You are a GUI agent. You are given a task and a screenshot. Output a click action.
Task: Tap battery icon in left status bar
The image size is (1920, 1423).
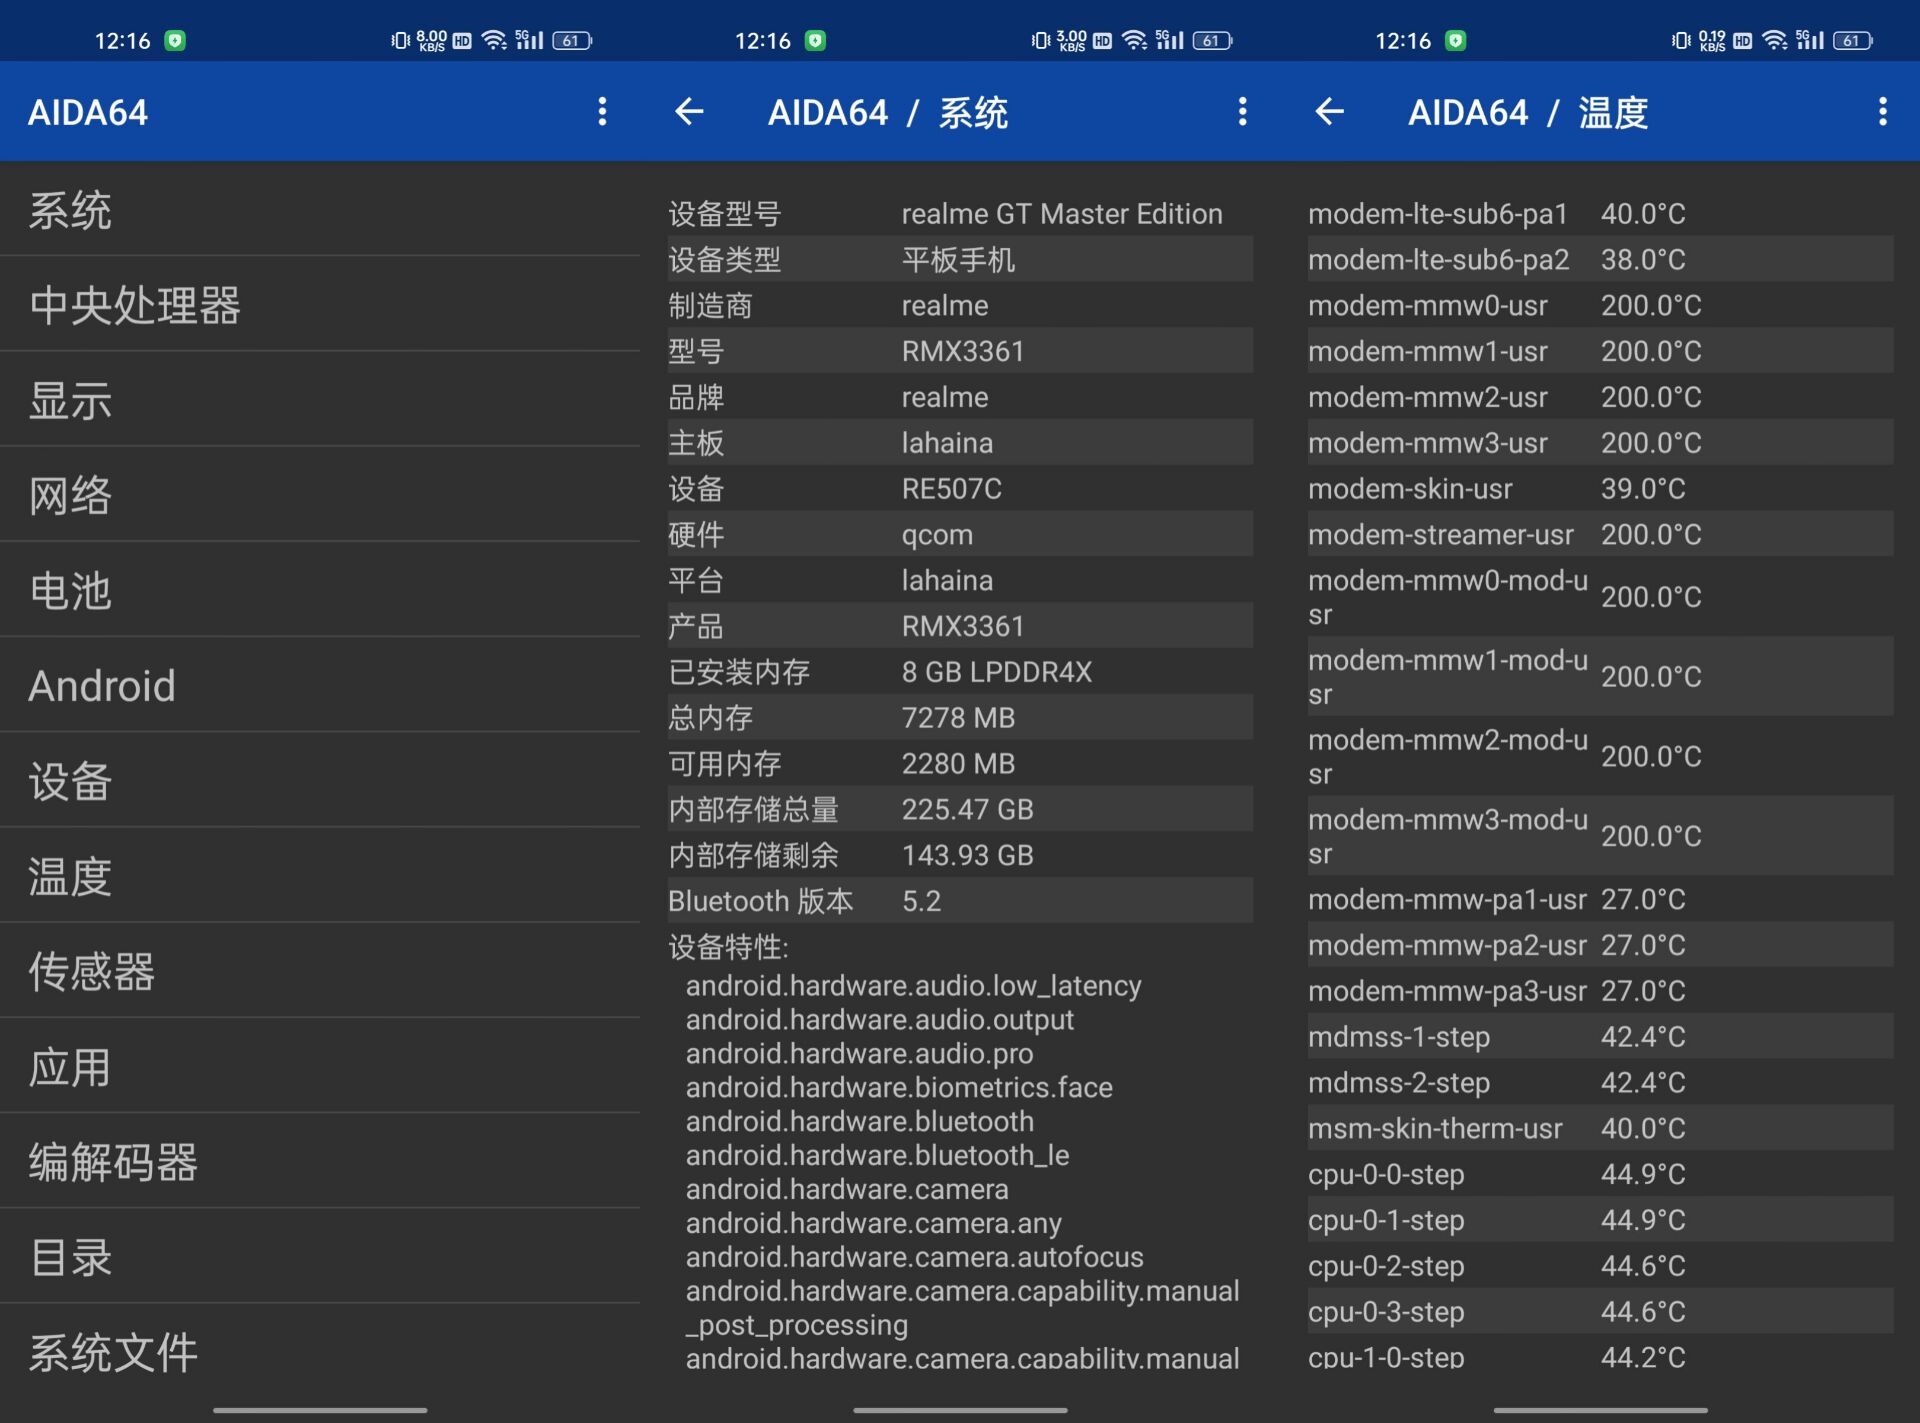(572, 41)
